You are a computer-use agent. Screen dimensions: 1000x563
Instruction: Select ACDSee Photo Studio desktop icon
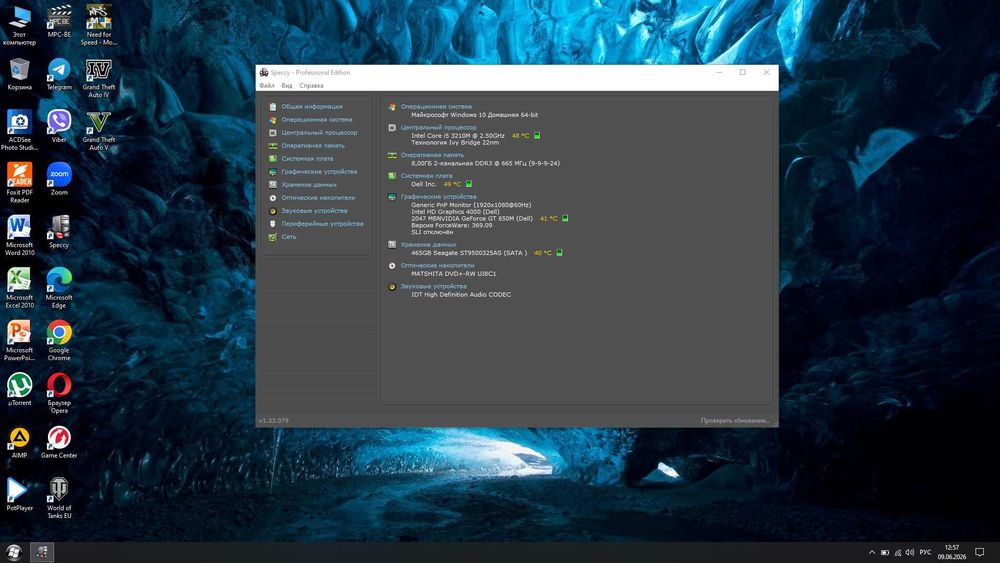pos(19,130)
